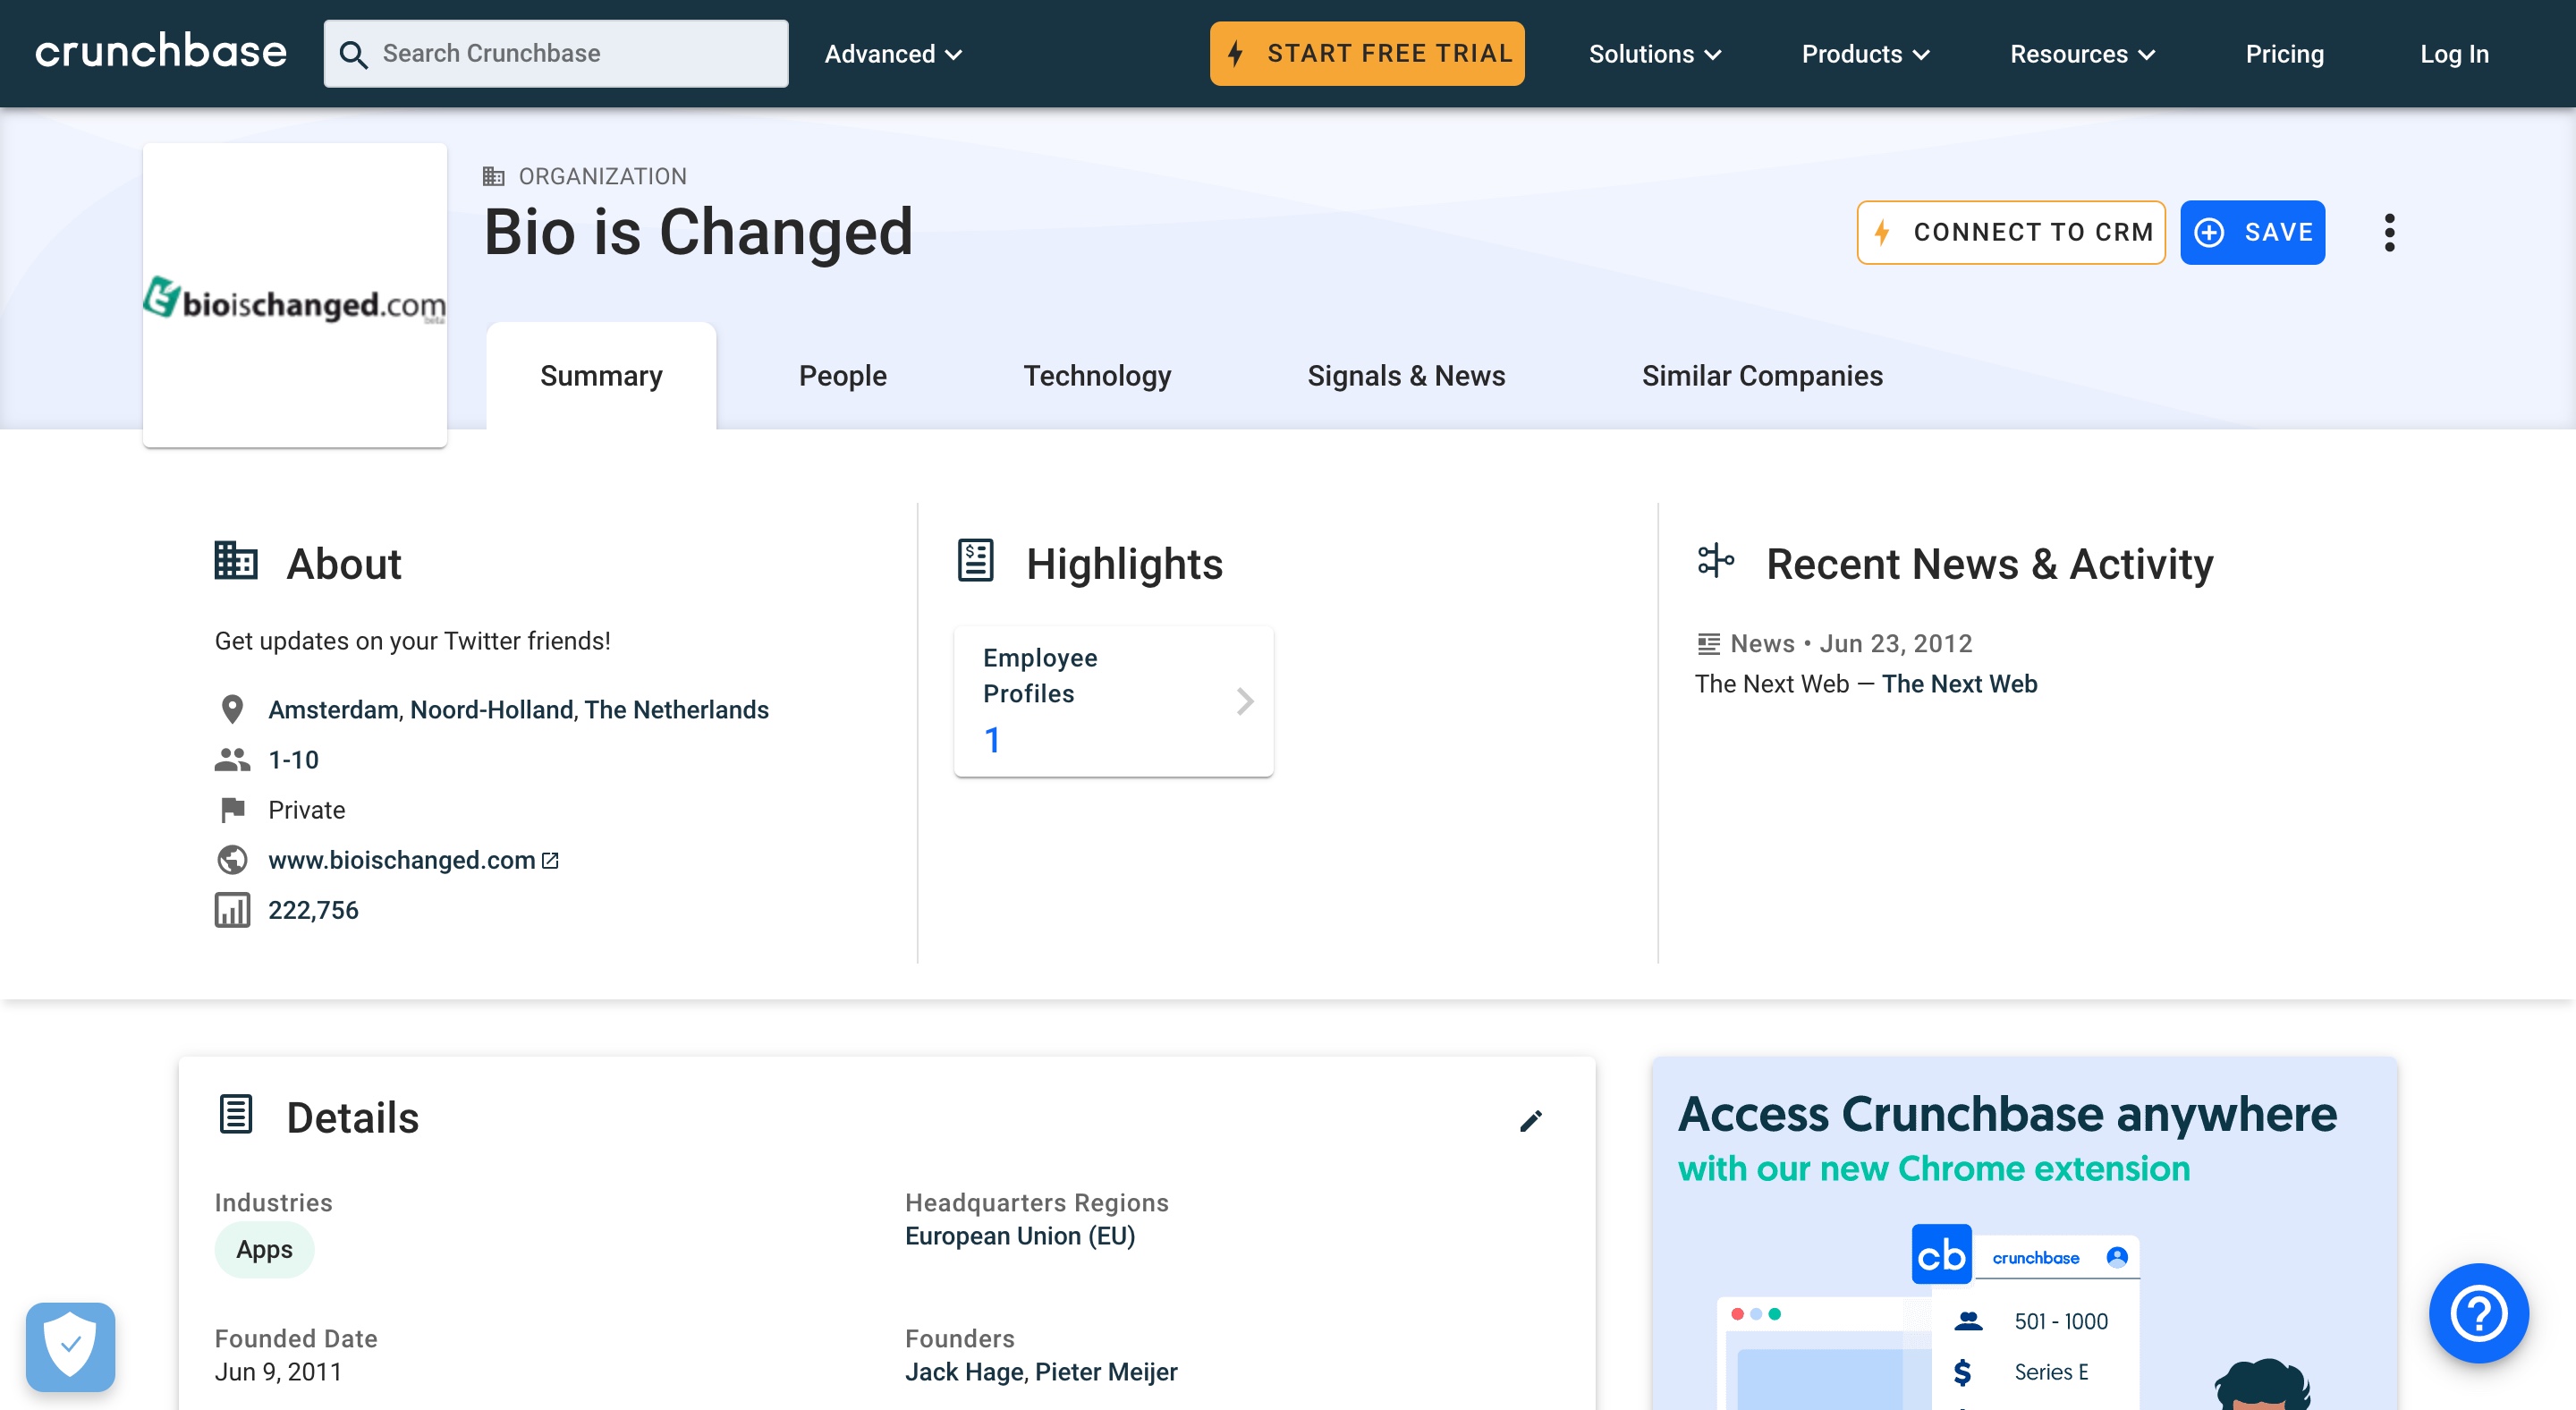Expand the Employee Profiles highlight card

click(x=1113, y=700)
